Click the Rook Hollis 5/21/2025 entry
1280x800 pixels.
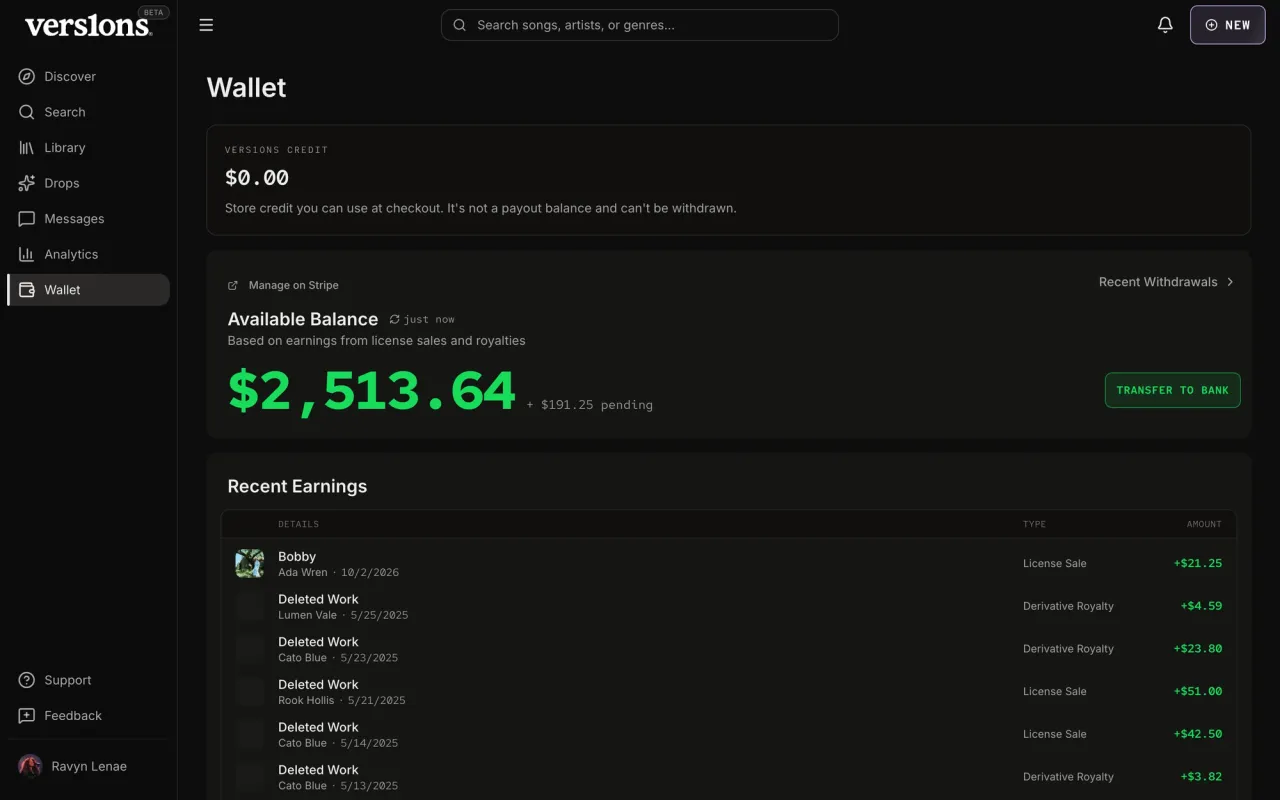pyautogui.click(x=342, y=700)
